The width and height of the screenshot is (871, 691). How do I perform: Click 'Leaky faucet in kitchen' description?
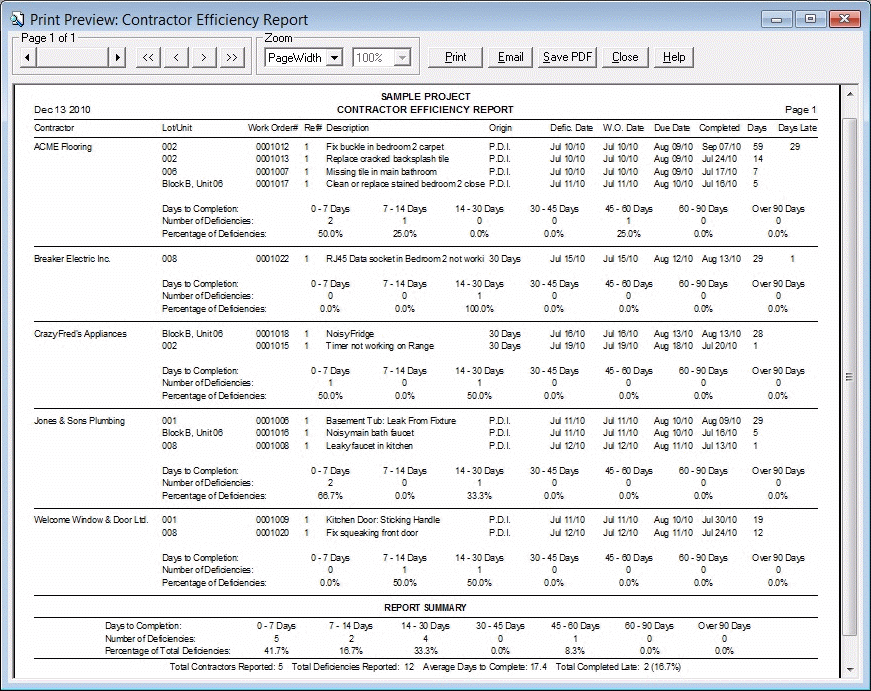click(x=369, y=445)
